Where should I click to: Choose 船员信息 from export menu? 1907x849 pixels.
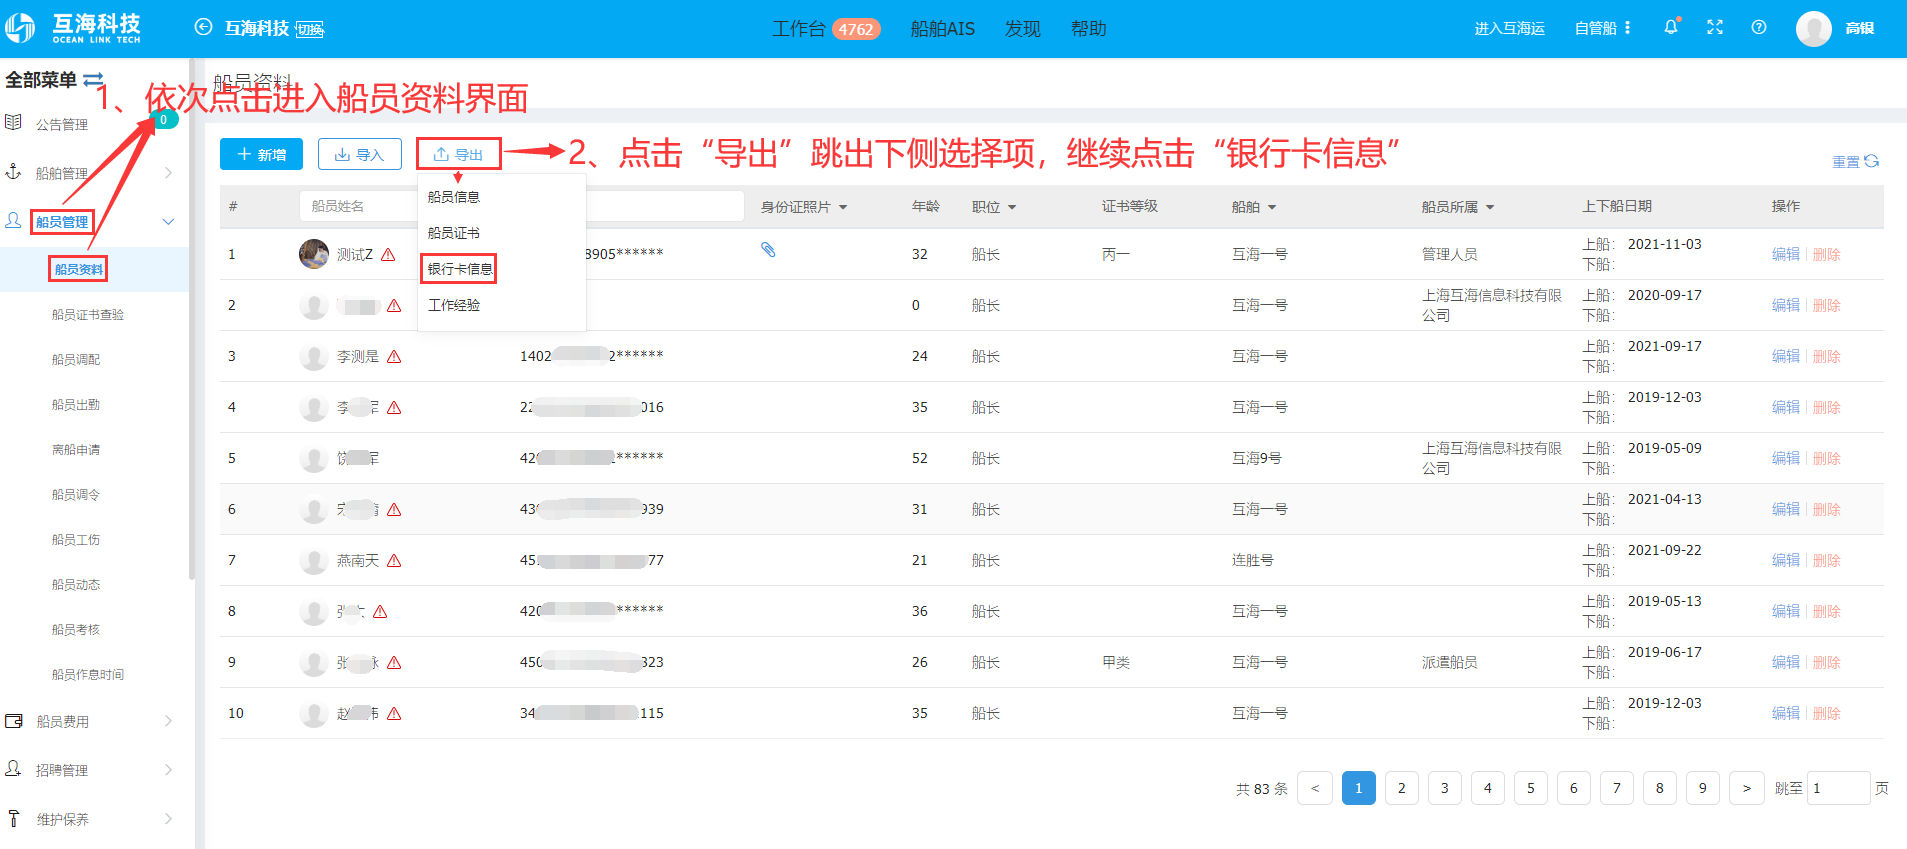click(454, 197)
